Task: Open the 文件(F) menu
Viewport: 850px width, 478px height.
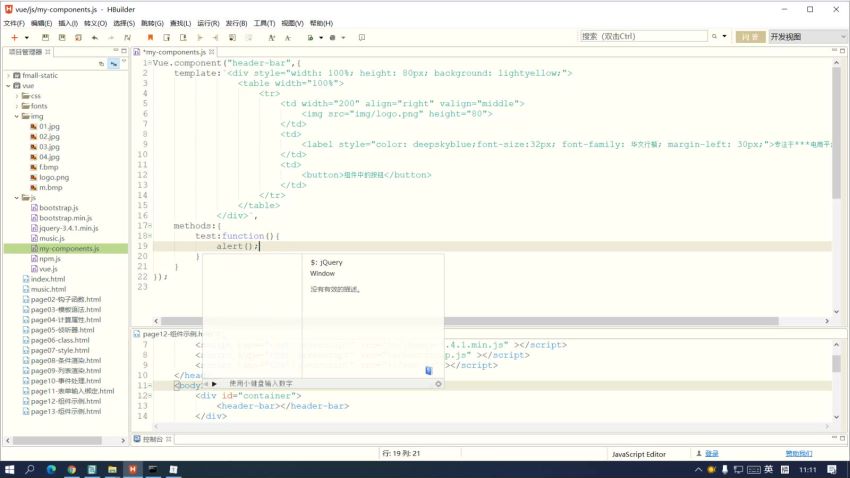Action: pyautogui.click(x=14, y=23)
